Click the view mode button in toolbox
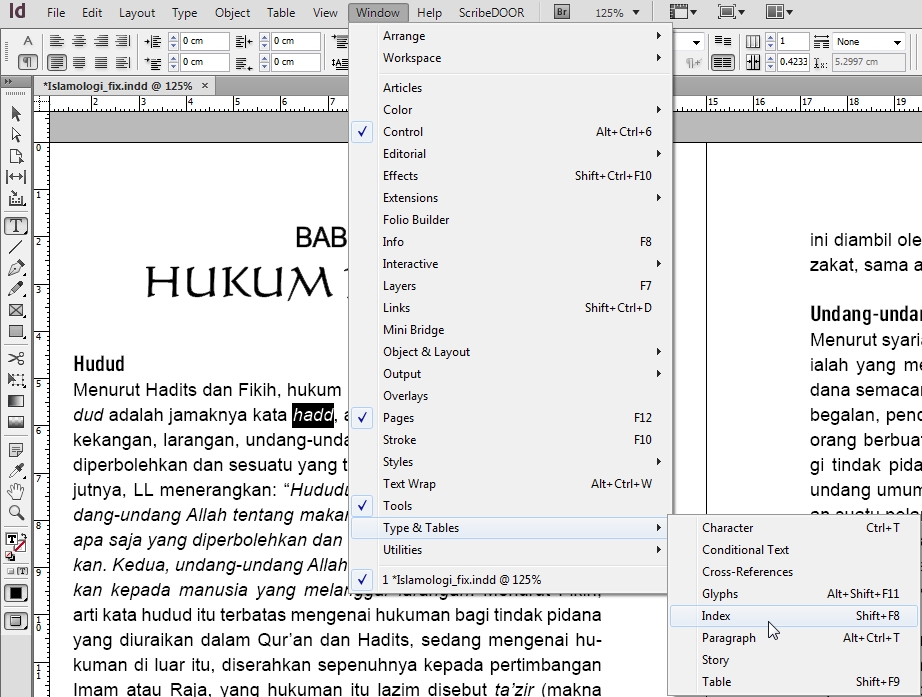This screenshot has width=922, height=697. [x=16, y=621]
